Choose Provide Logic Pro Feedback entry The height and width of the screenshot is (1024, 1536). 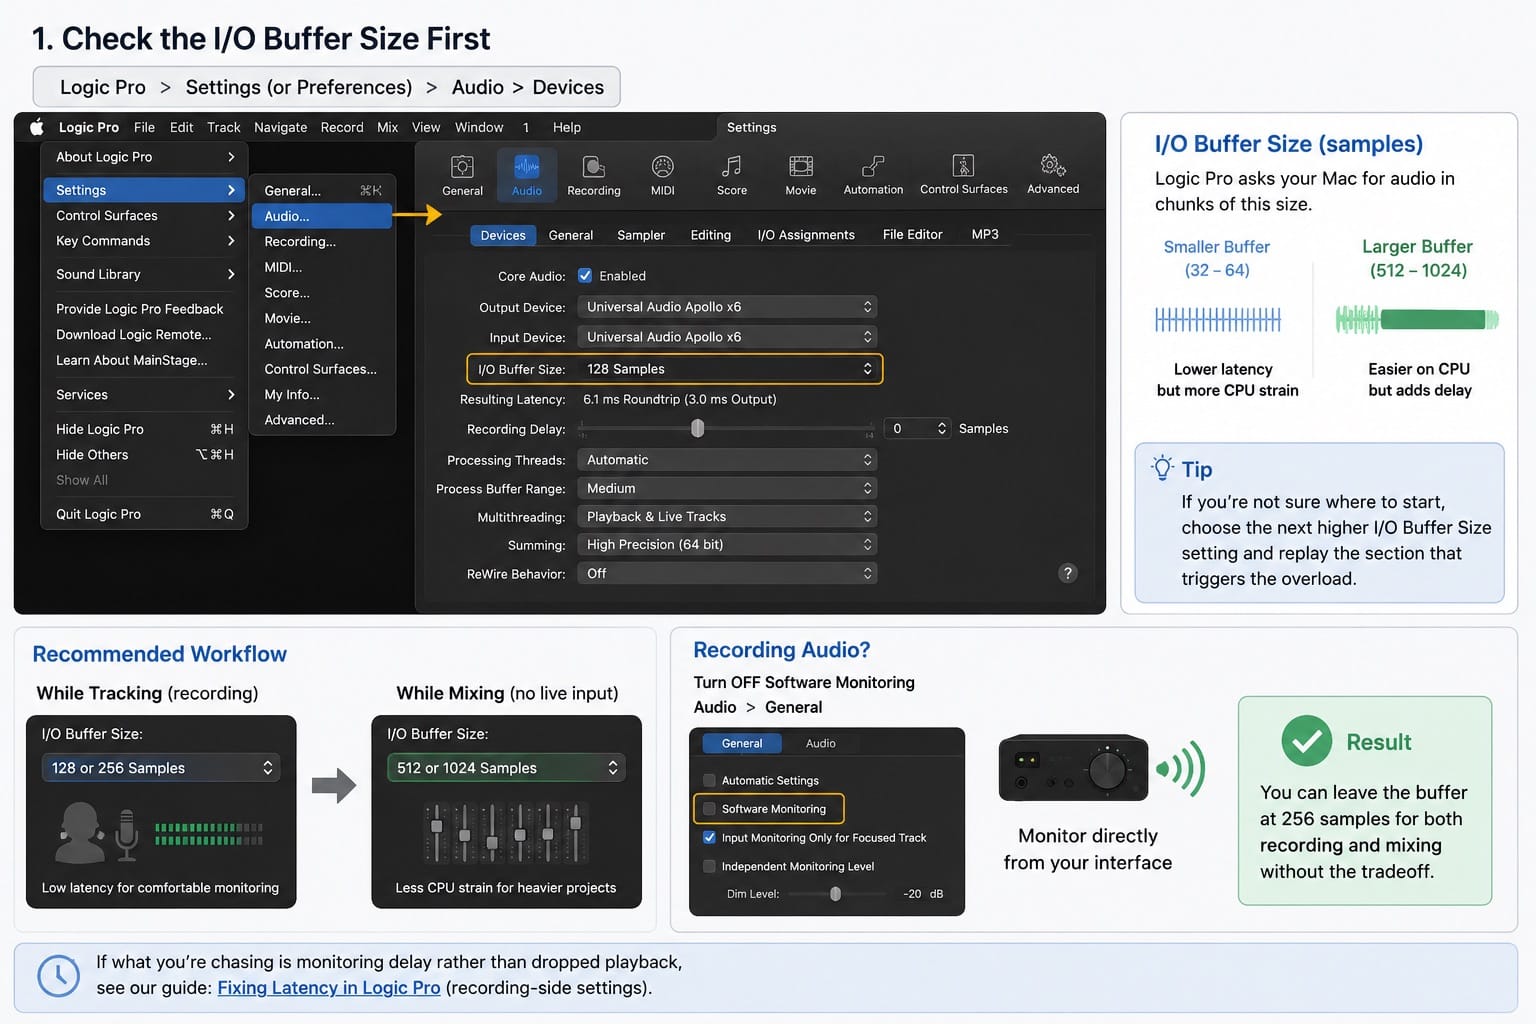pos(145,309)
